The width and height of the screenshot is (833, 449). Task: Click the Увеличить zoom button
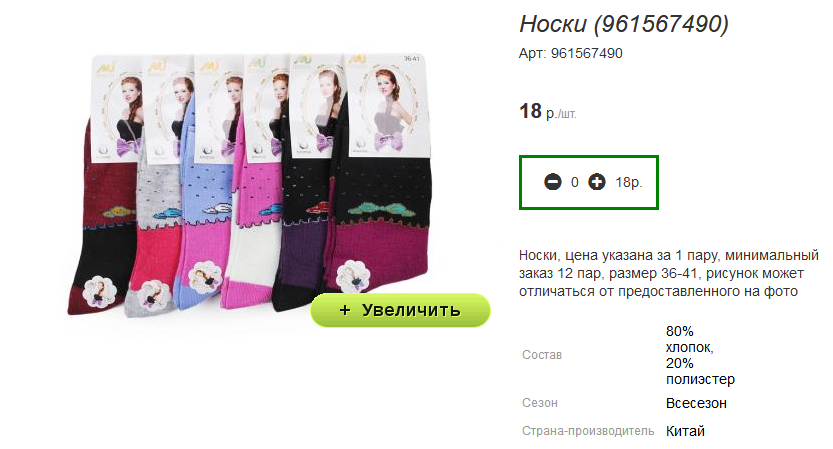(400, 310)
